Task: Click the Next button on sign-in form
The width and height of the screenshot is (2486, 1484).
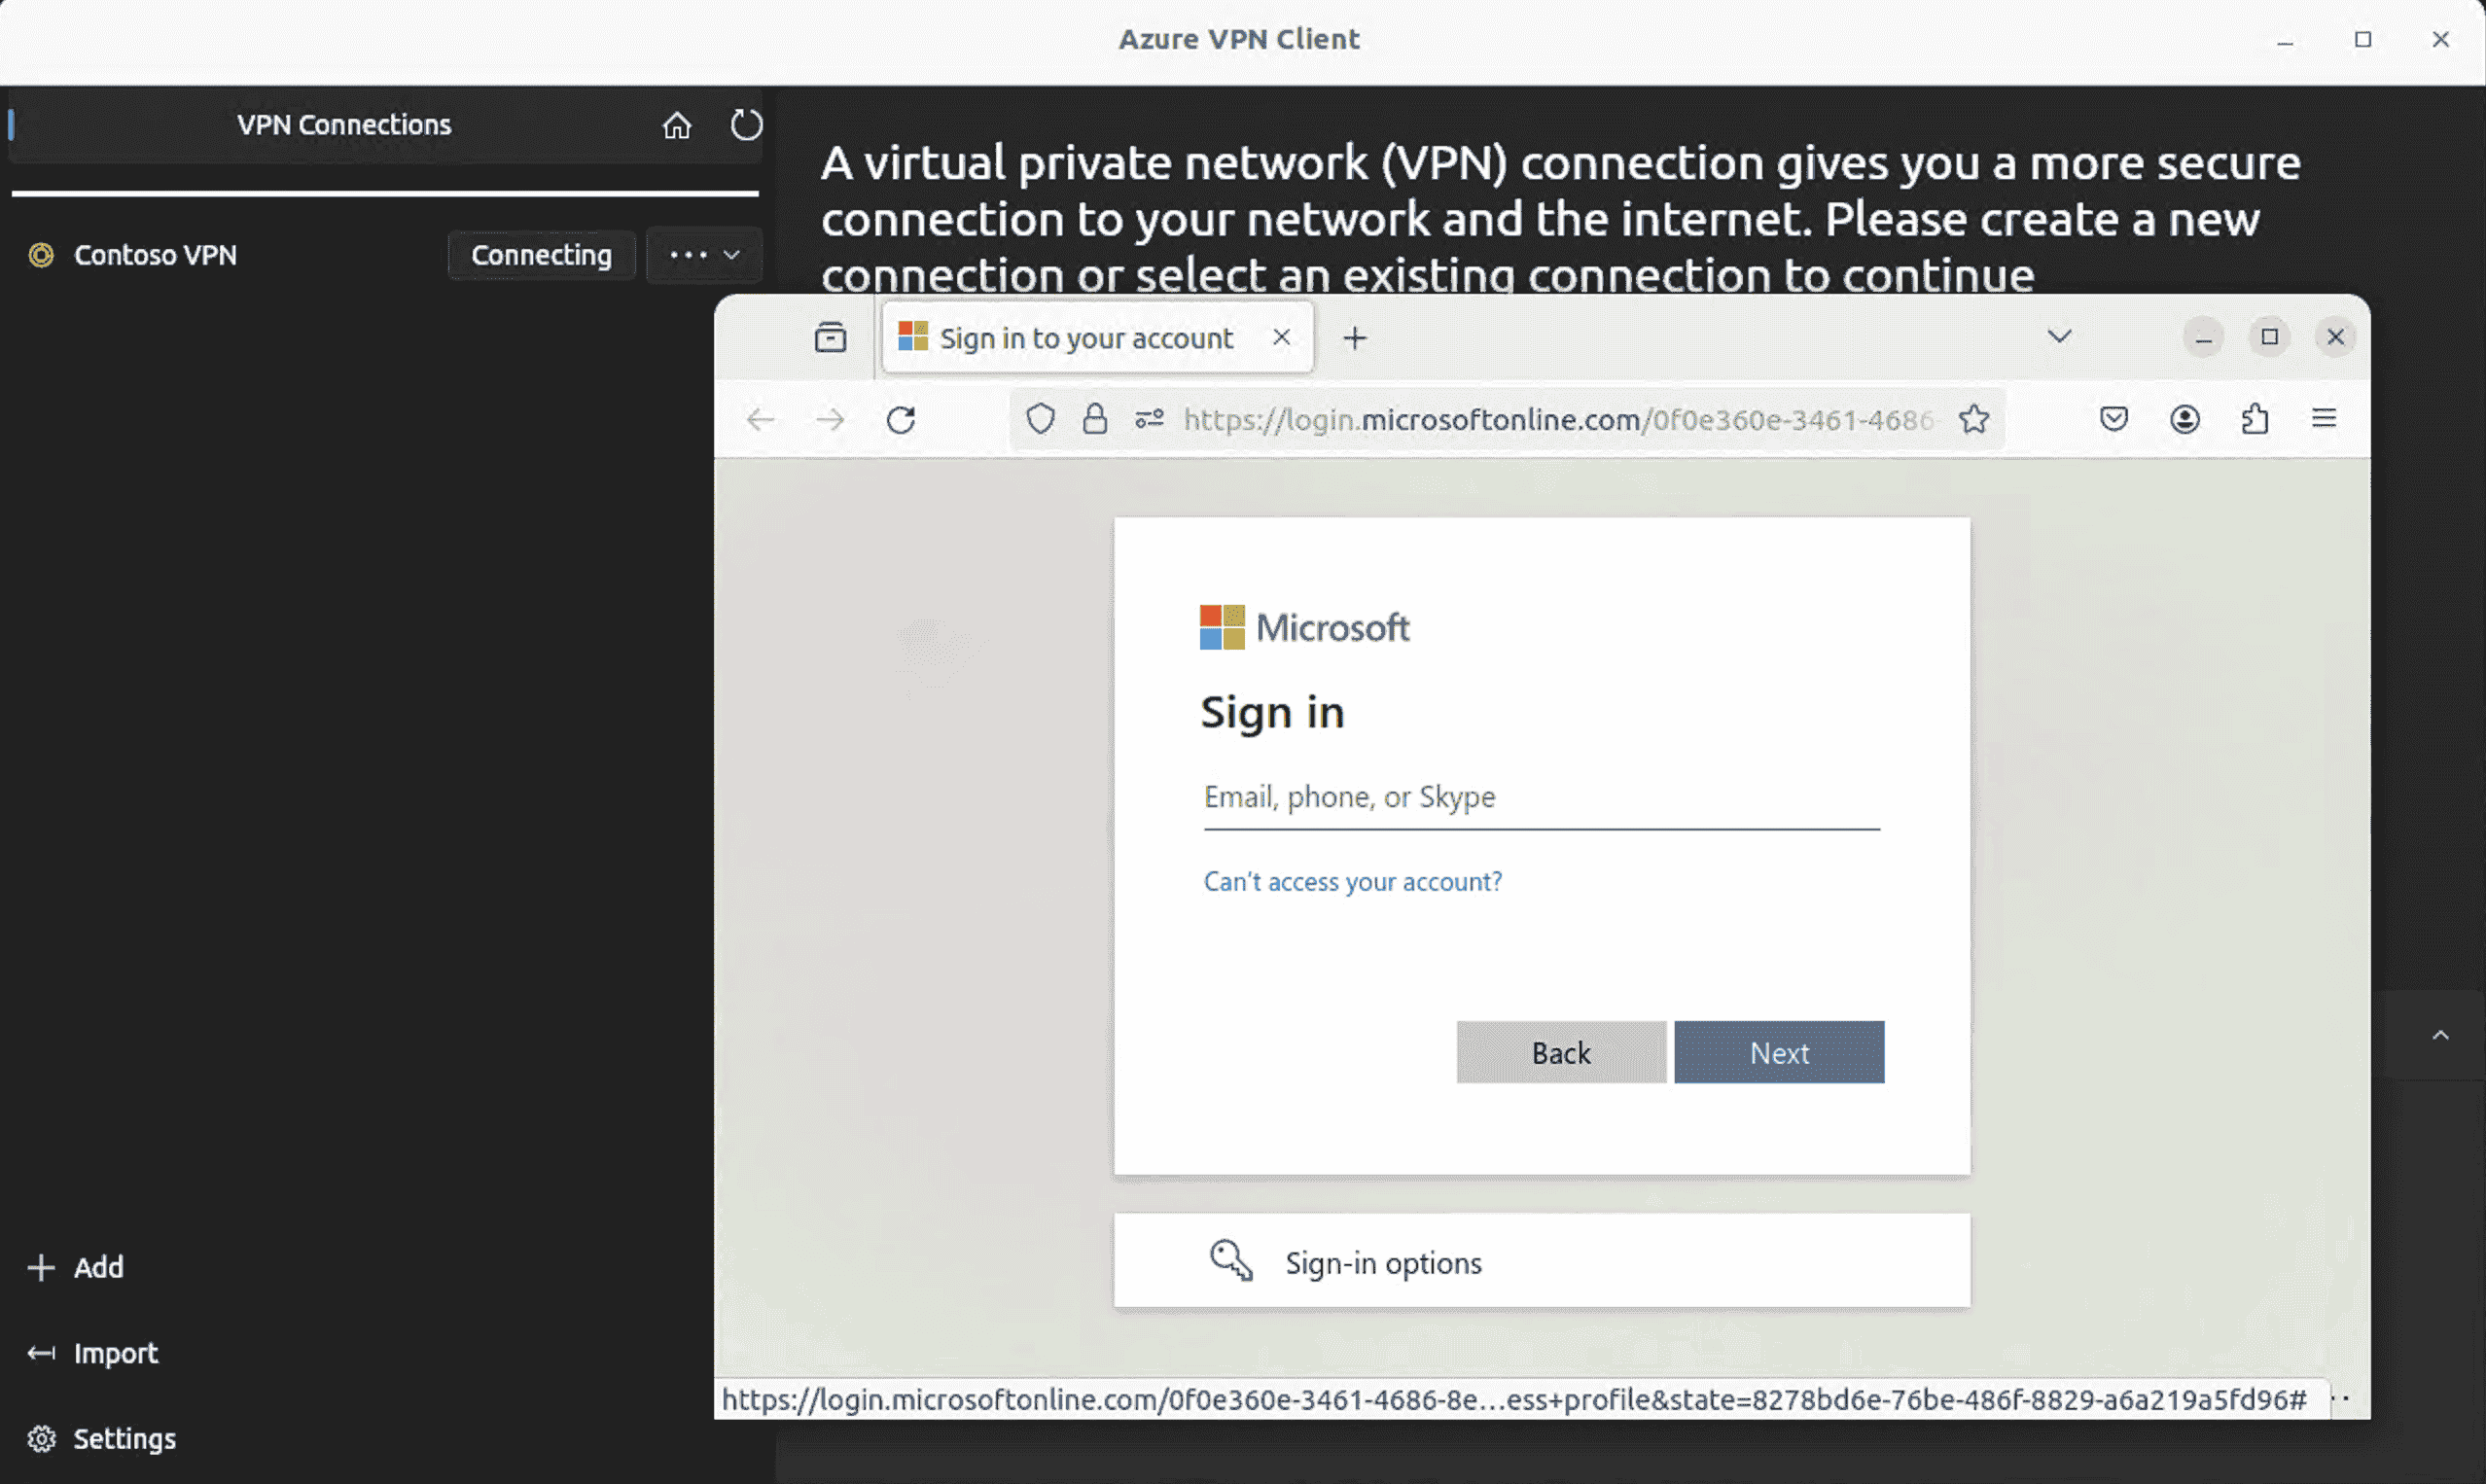Action: click(1779, 1052)
